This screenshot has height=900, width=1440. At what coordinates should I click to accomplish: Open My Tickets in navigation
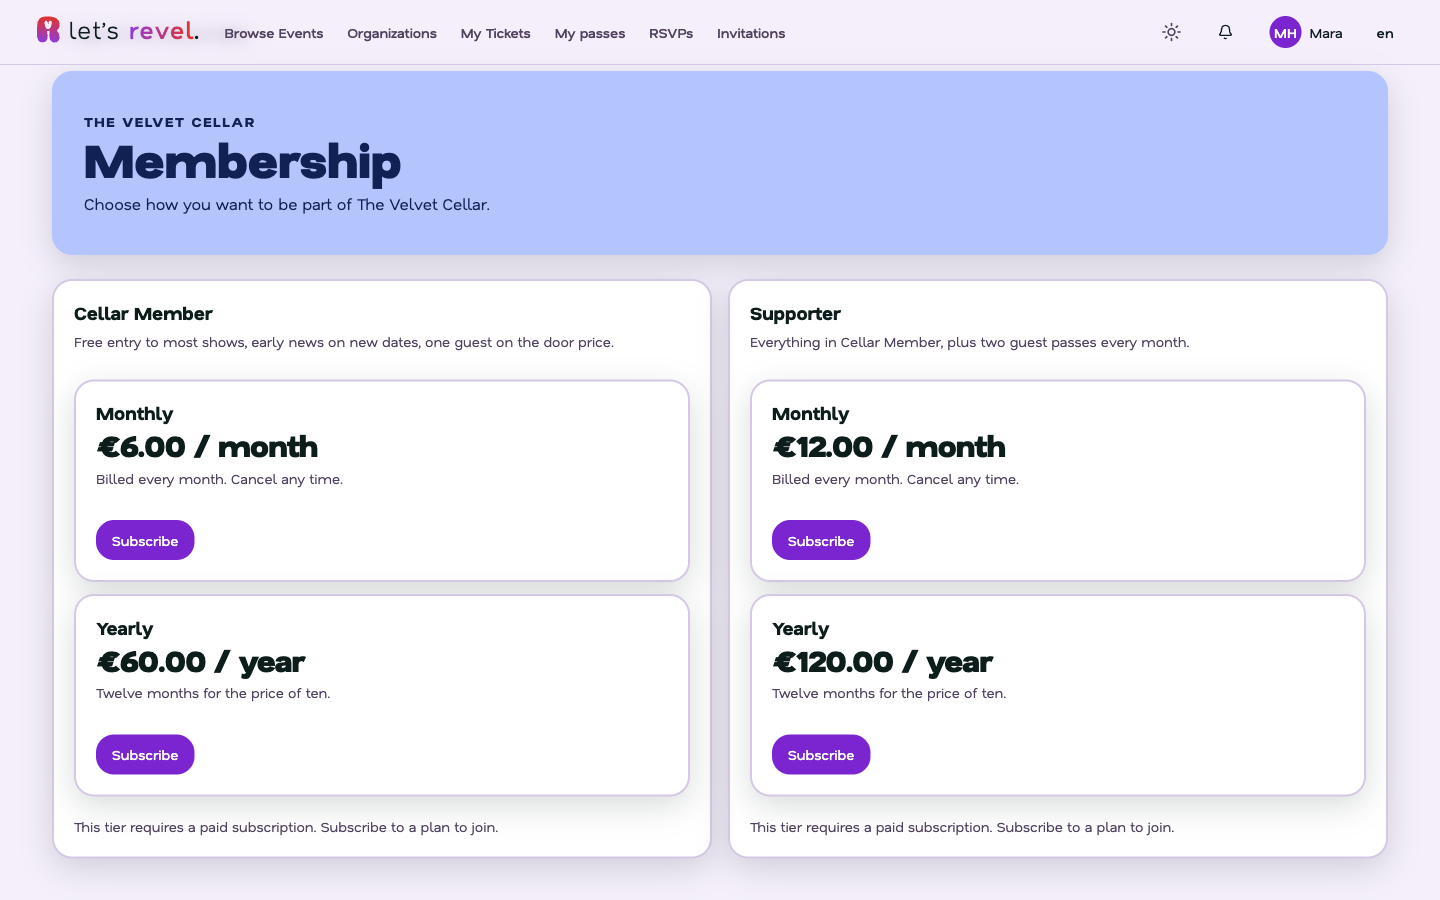496,33
